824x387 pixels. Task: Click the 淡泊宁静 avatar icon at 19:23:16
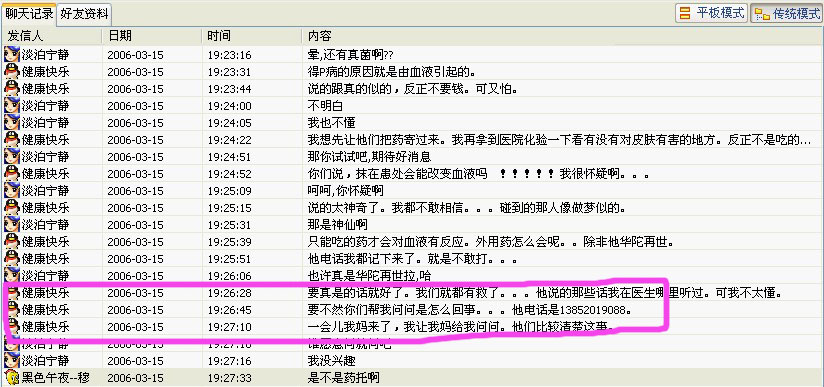[x=12, y=54]
